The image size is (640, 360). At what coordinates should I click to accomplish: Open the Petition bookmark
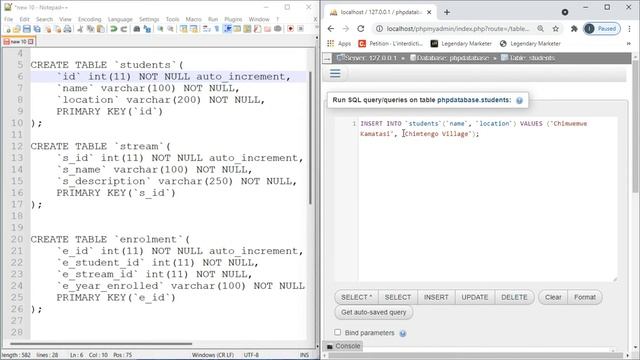pos(391,43)
